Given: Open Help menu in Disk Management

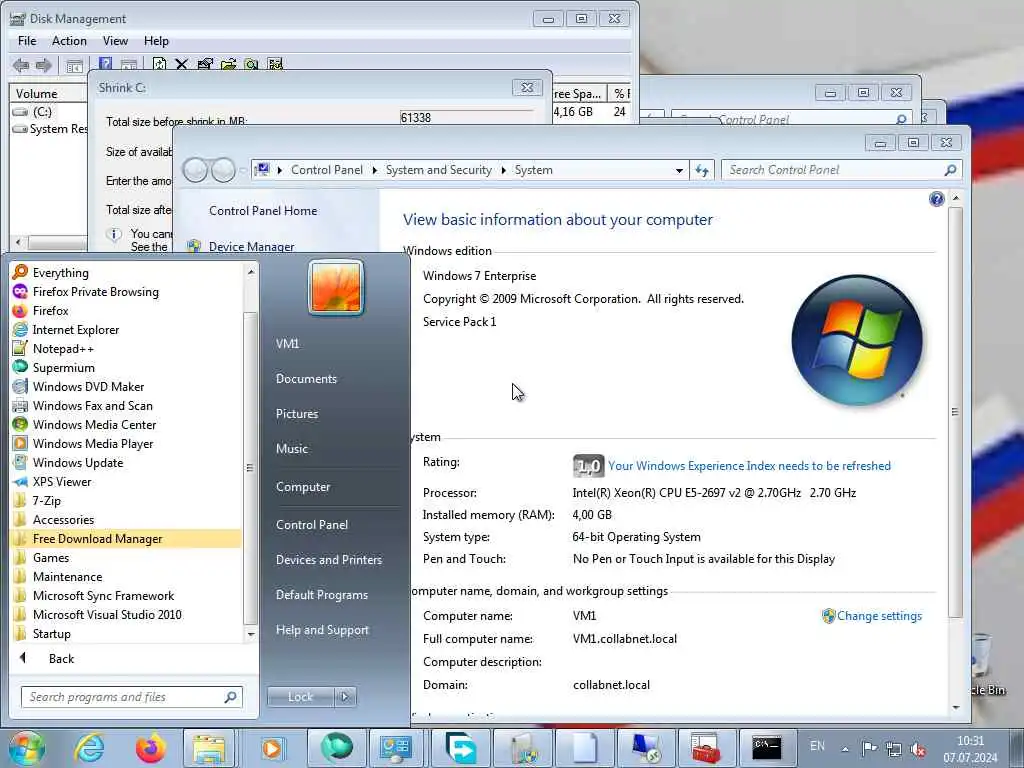Looking at the screenshot, I should (156, 41).
